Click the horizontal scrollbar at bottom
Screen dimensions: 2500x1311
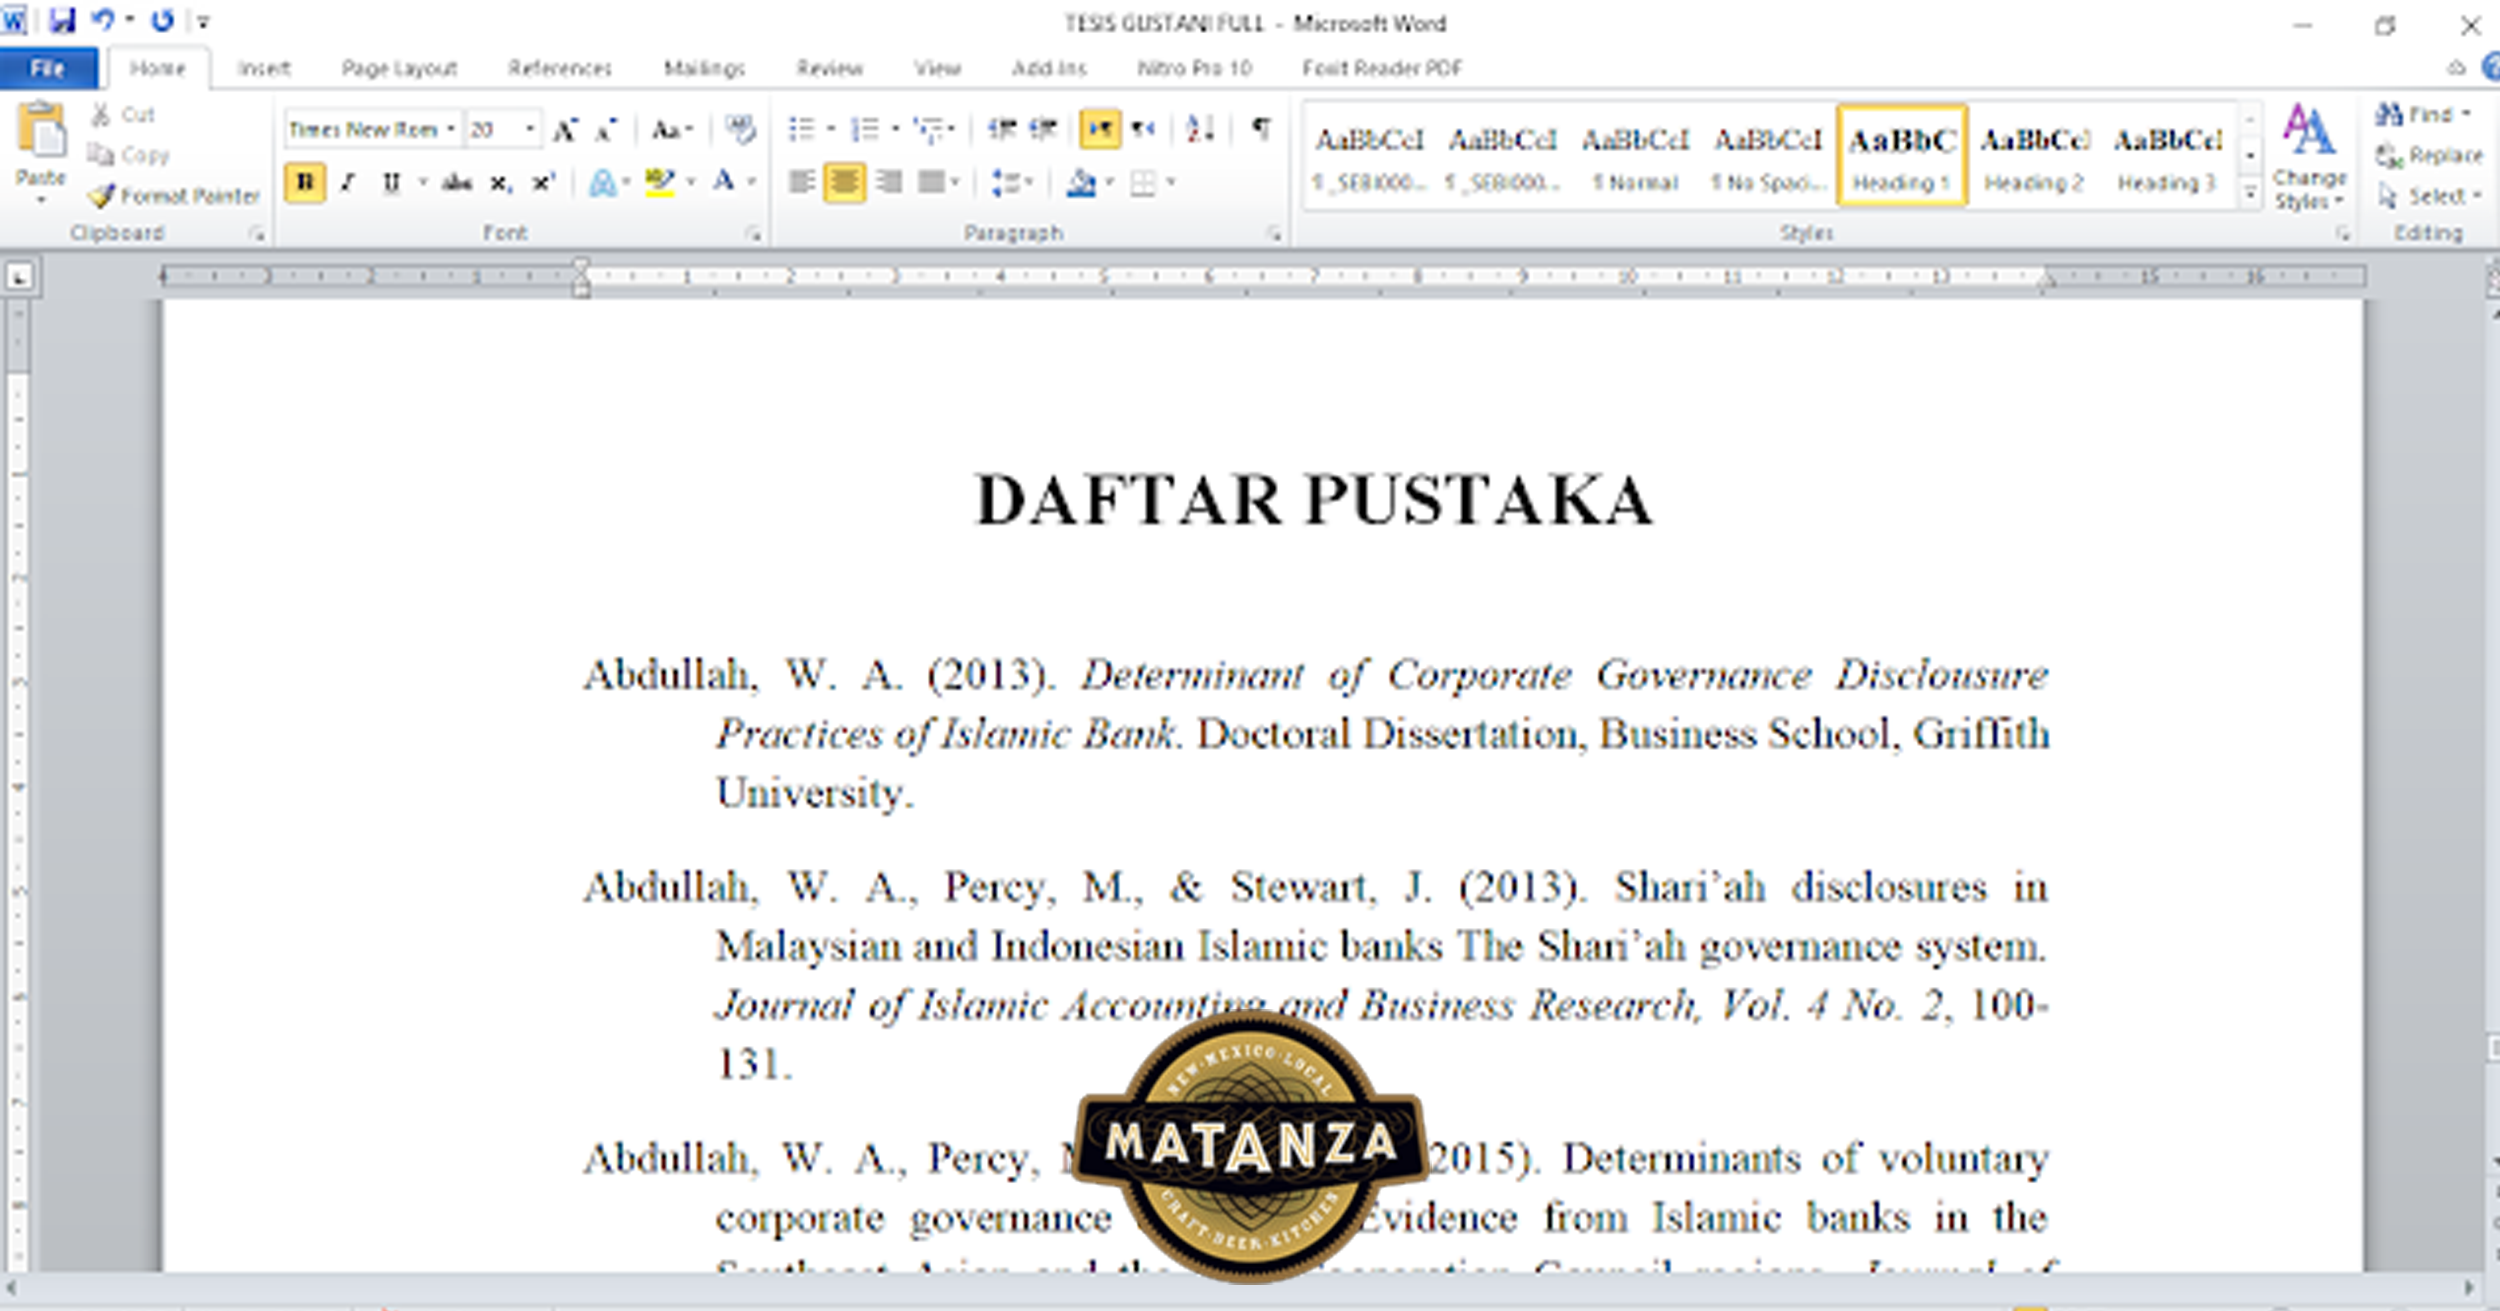[x=1240, y=1287]
